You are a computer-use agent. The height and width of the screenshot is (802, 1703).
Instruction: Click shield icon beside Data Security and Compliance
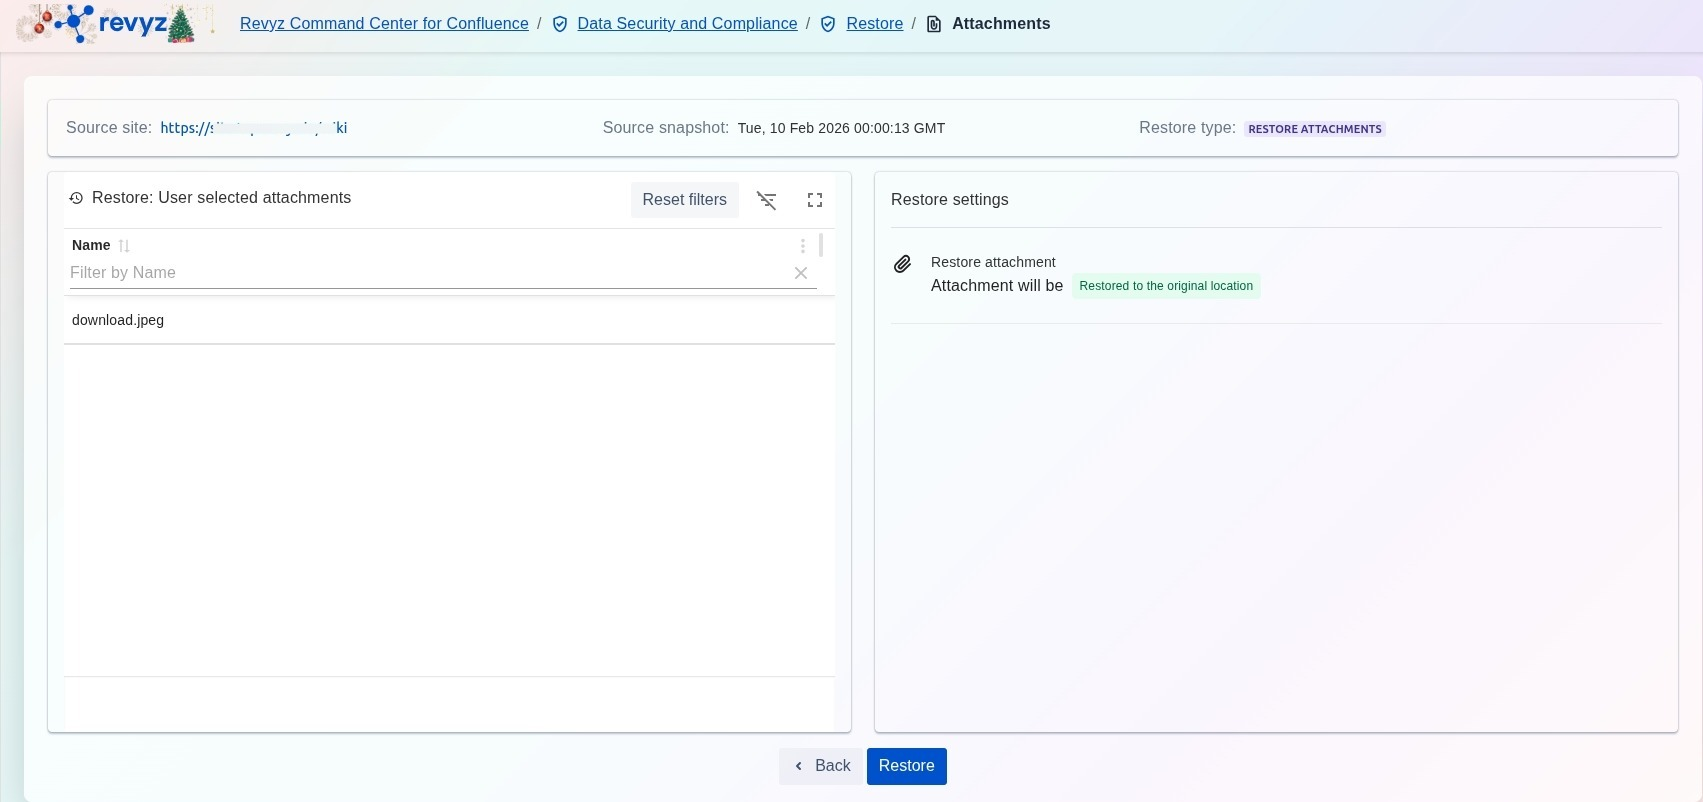[x=560, y=24]
